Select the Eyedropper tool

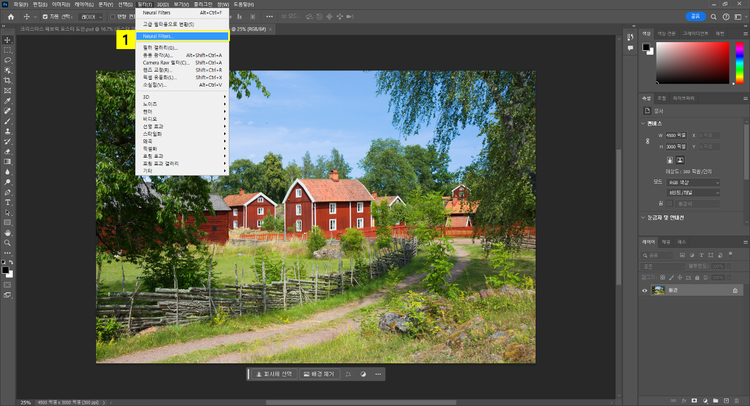click(7, 101)
